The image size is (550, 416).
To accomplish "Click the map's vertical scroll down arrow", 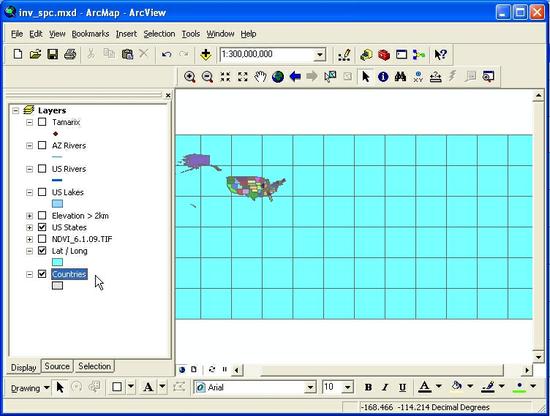I will tap(538, 357).
